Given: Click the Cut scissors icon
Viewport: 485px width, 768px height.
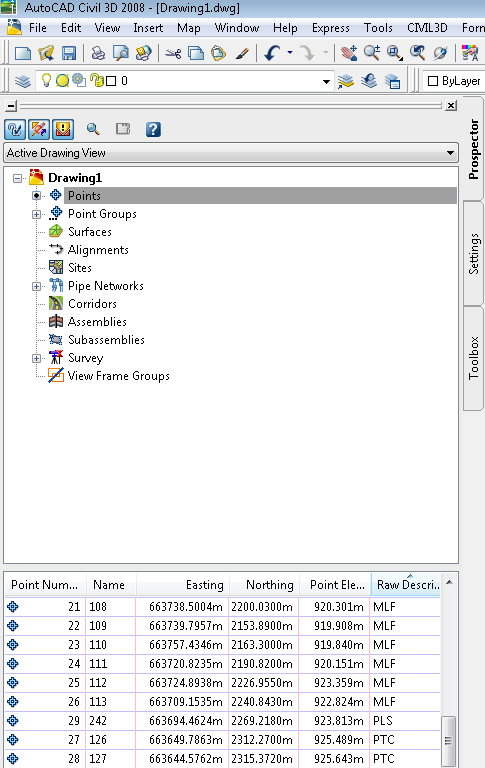Looking at the screenshot, I should point(173,53).
